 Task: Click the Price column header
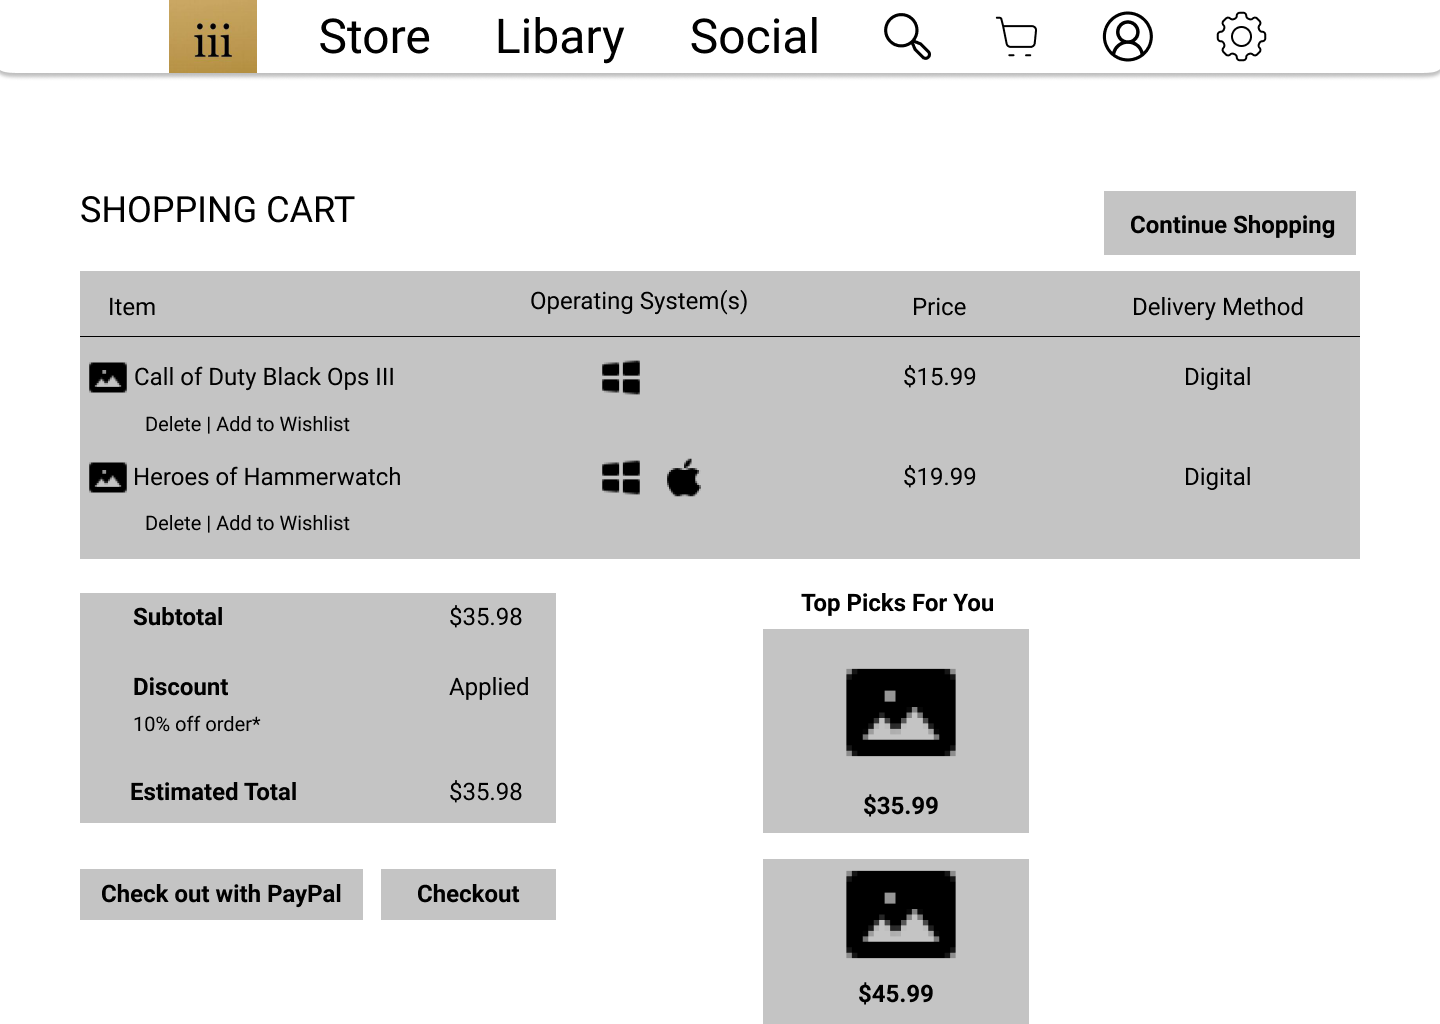(939, 307)
